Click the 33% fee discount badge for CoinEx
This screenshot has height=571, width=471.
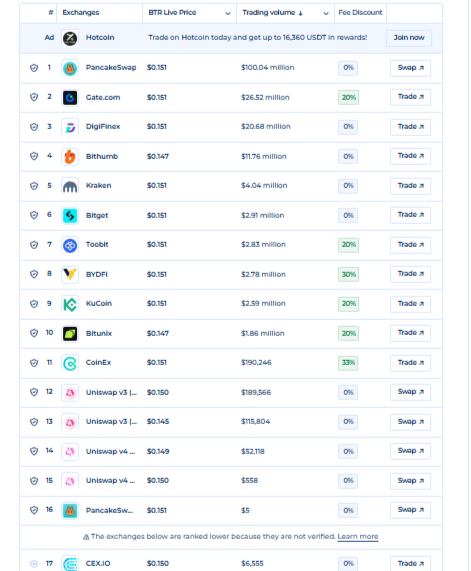pos(348,363)
